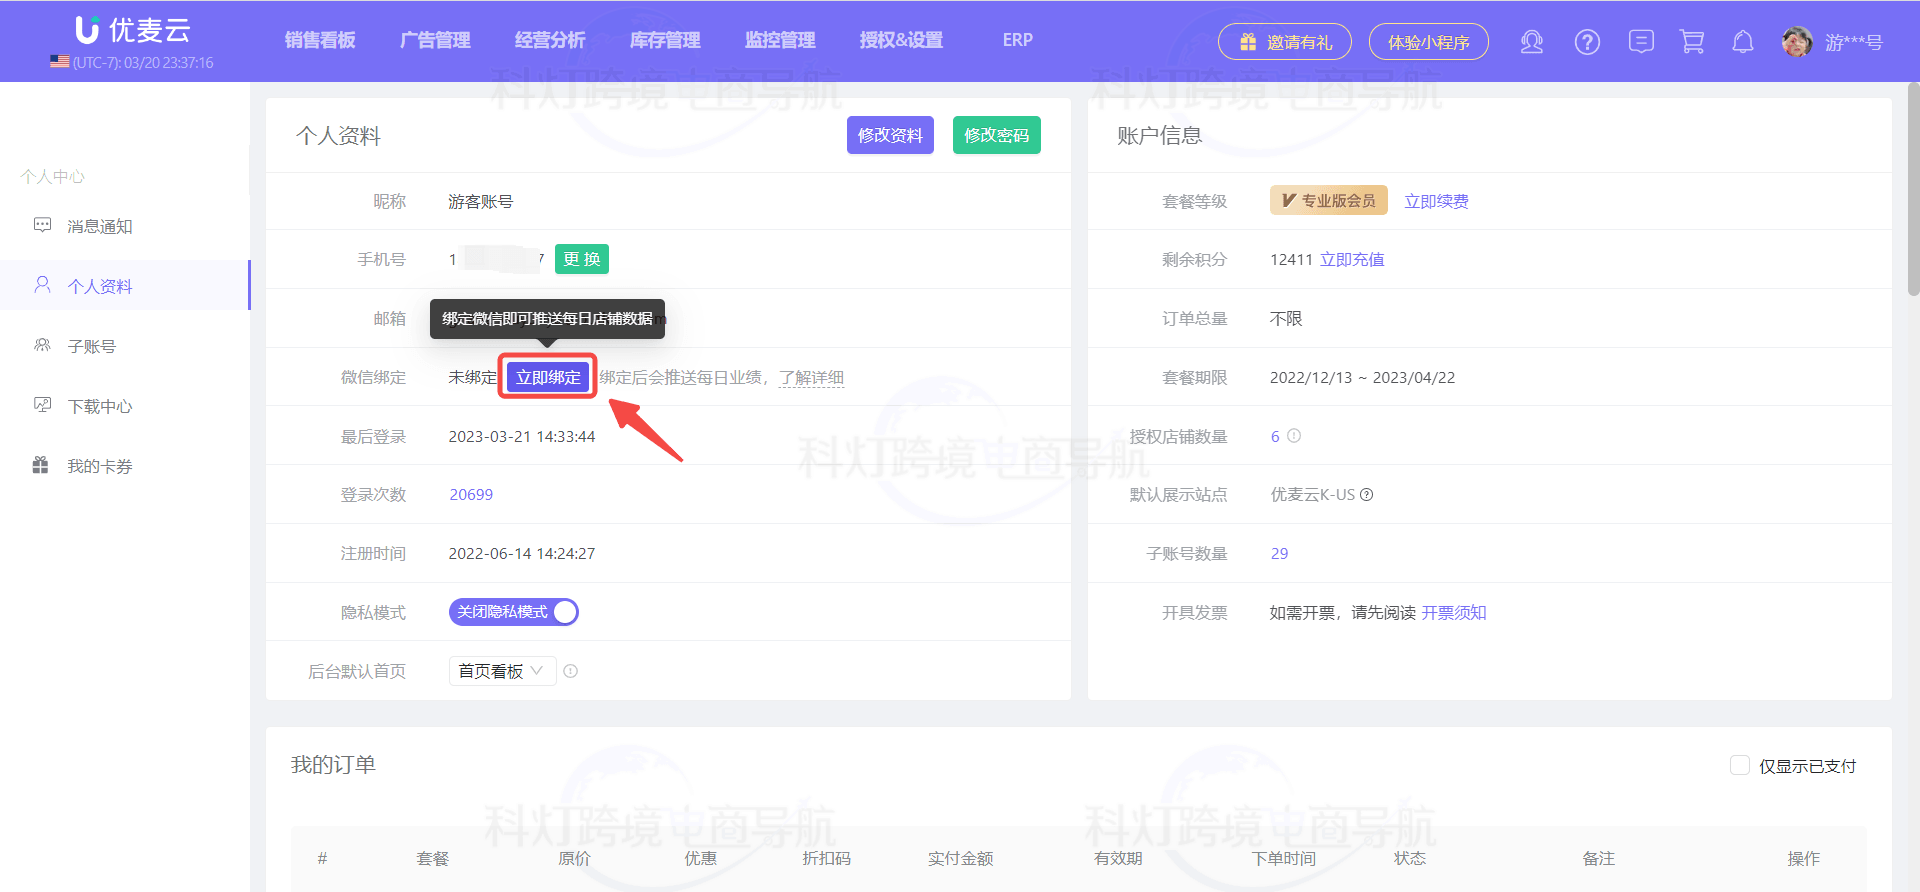The height and width of the screenshot is (892, 1920).
Task: Click the login count 20699
Action: pos(471,494)
